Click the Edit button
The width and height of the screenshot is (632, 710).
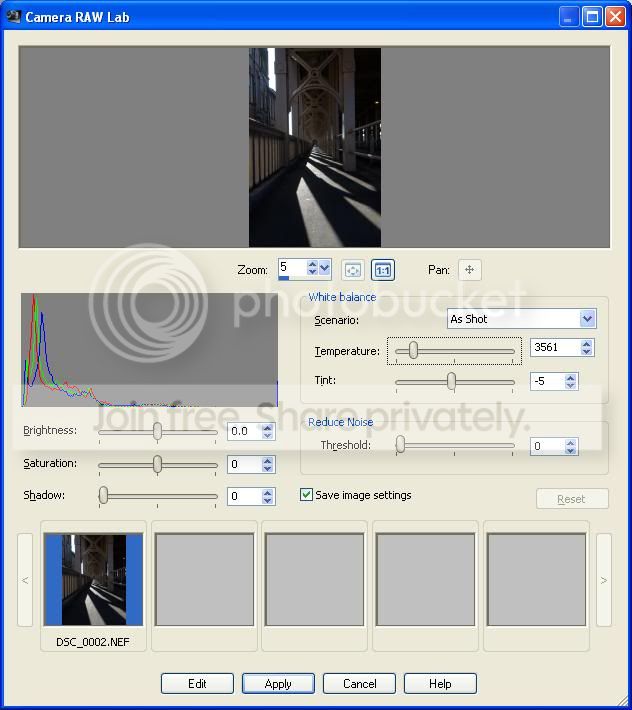(197, 683)
